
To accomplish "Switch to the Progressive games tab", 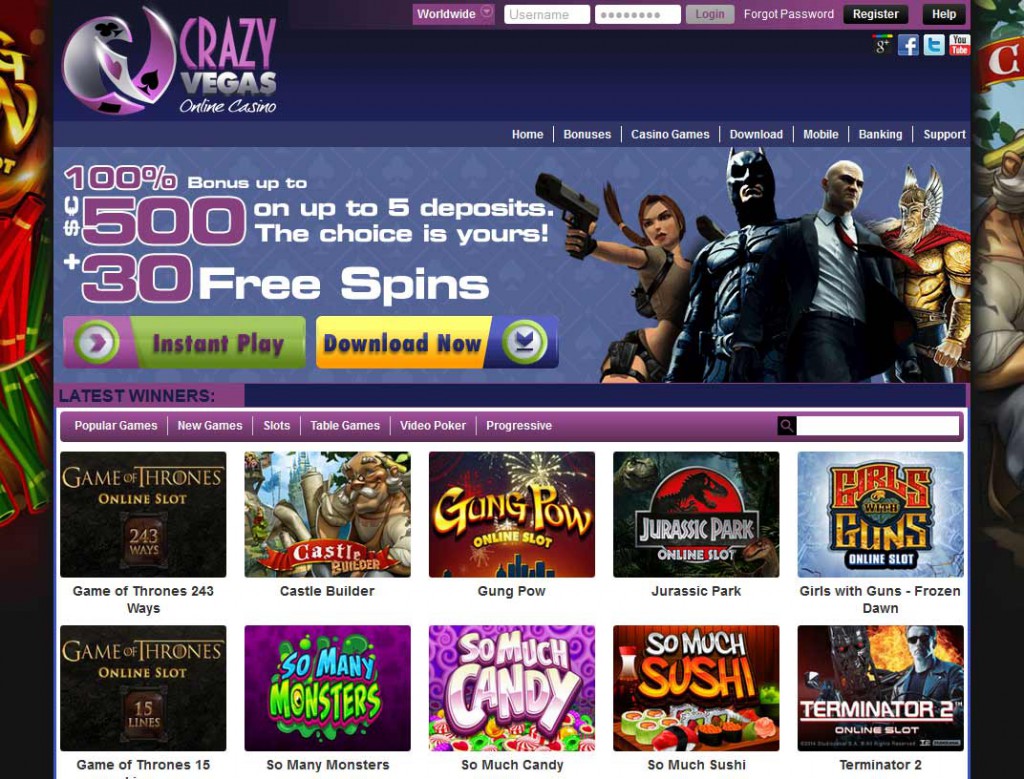I will (519, 426).
